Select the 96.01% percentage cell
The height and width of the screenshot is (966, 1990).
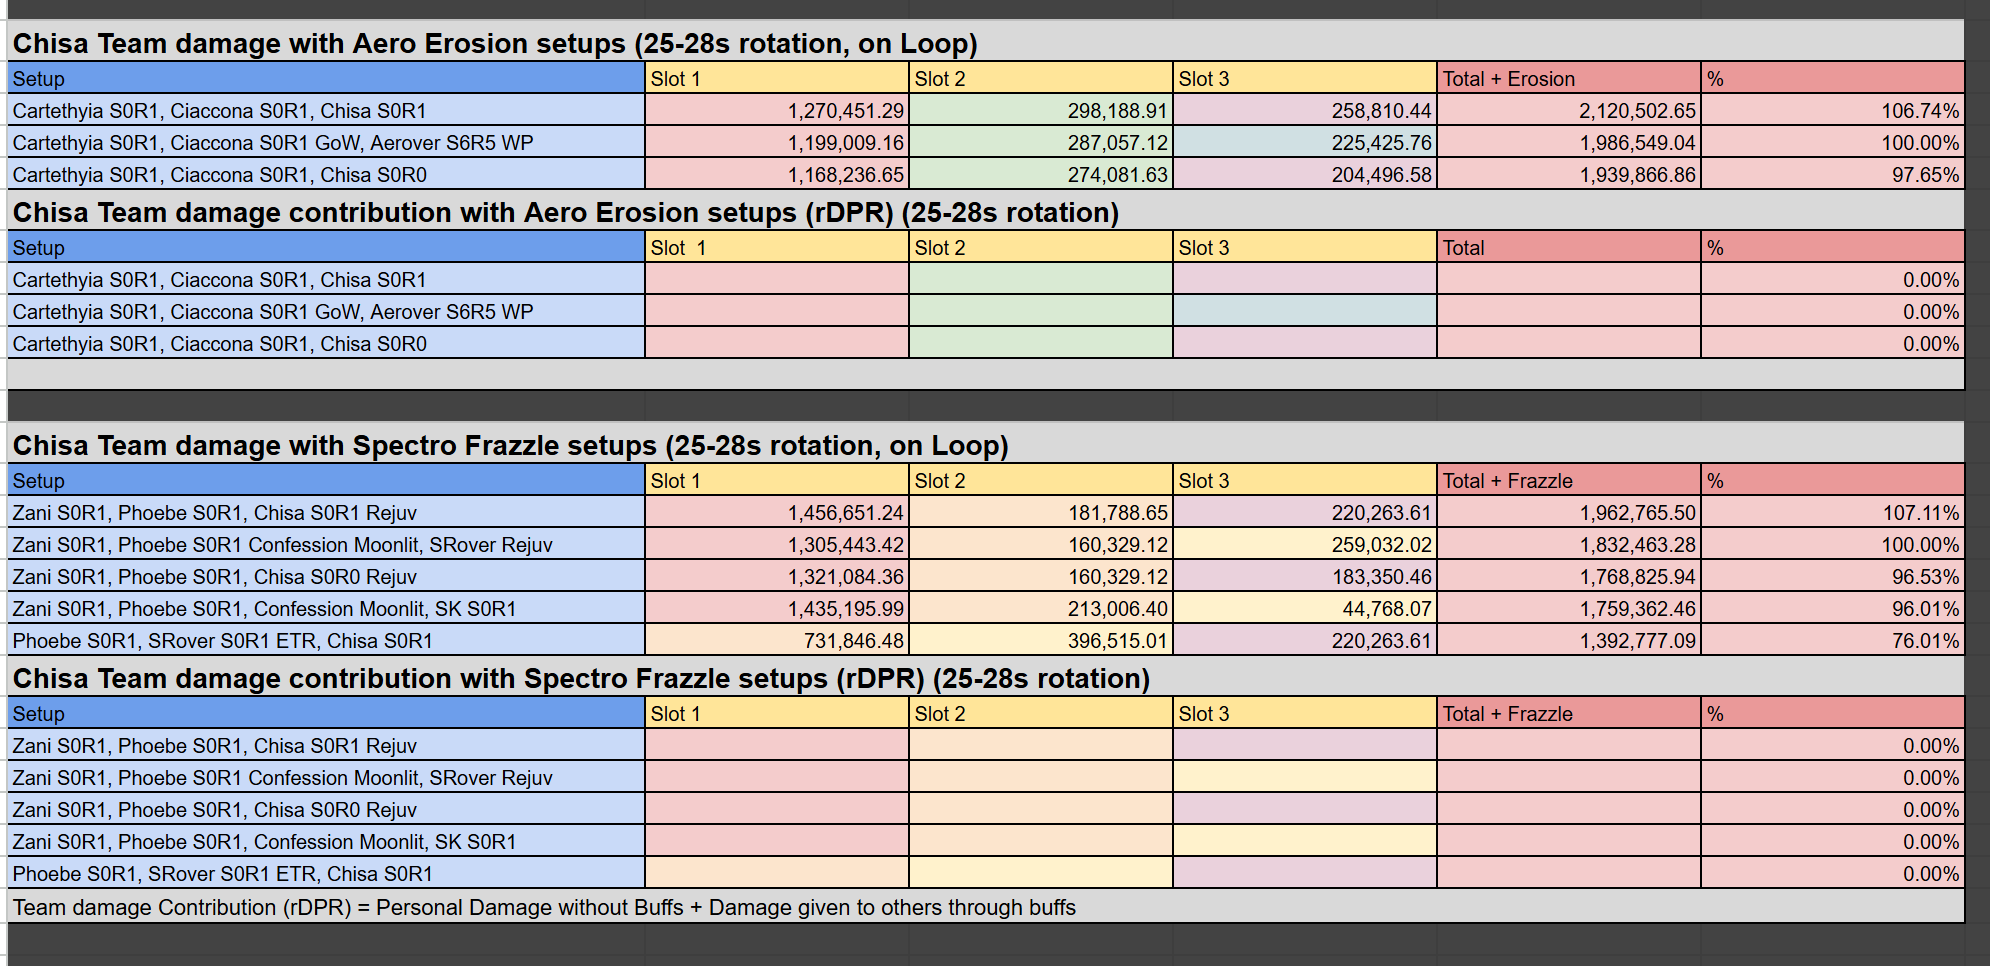[x=1833, y=608]
